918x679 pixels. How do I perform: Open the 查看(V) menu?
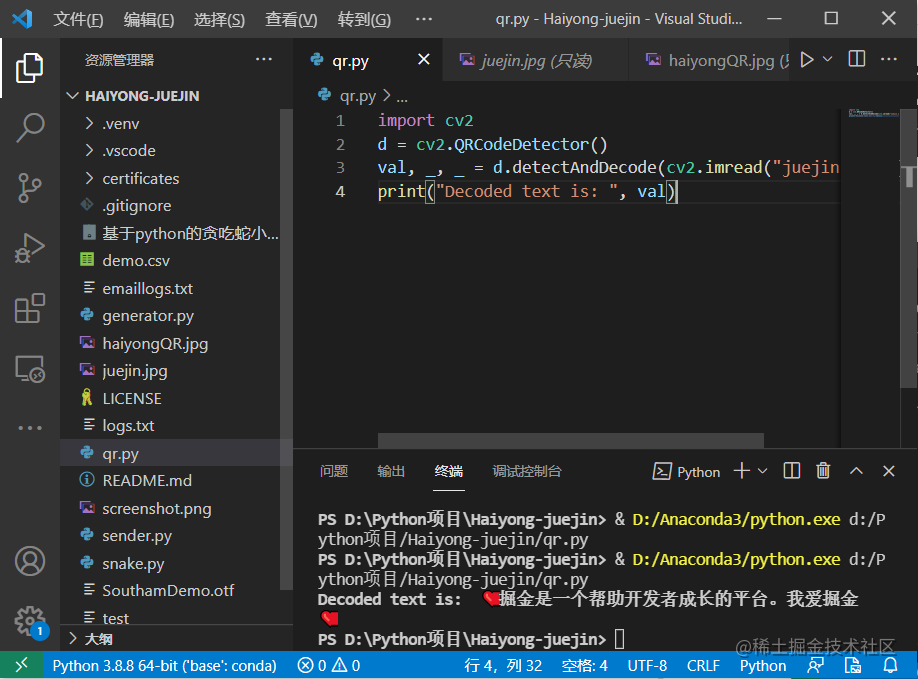pyautogui.click(x=291, y=19)
